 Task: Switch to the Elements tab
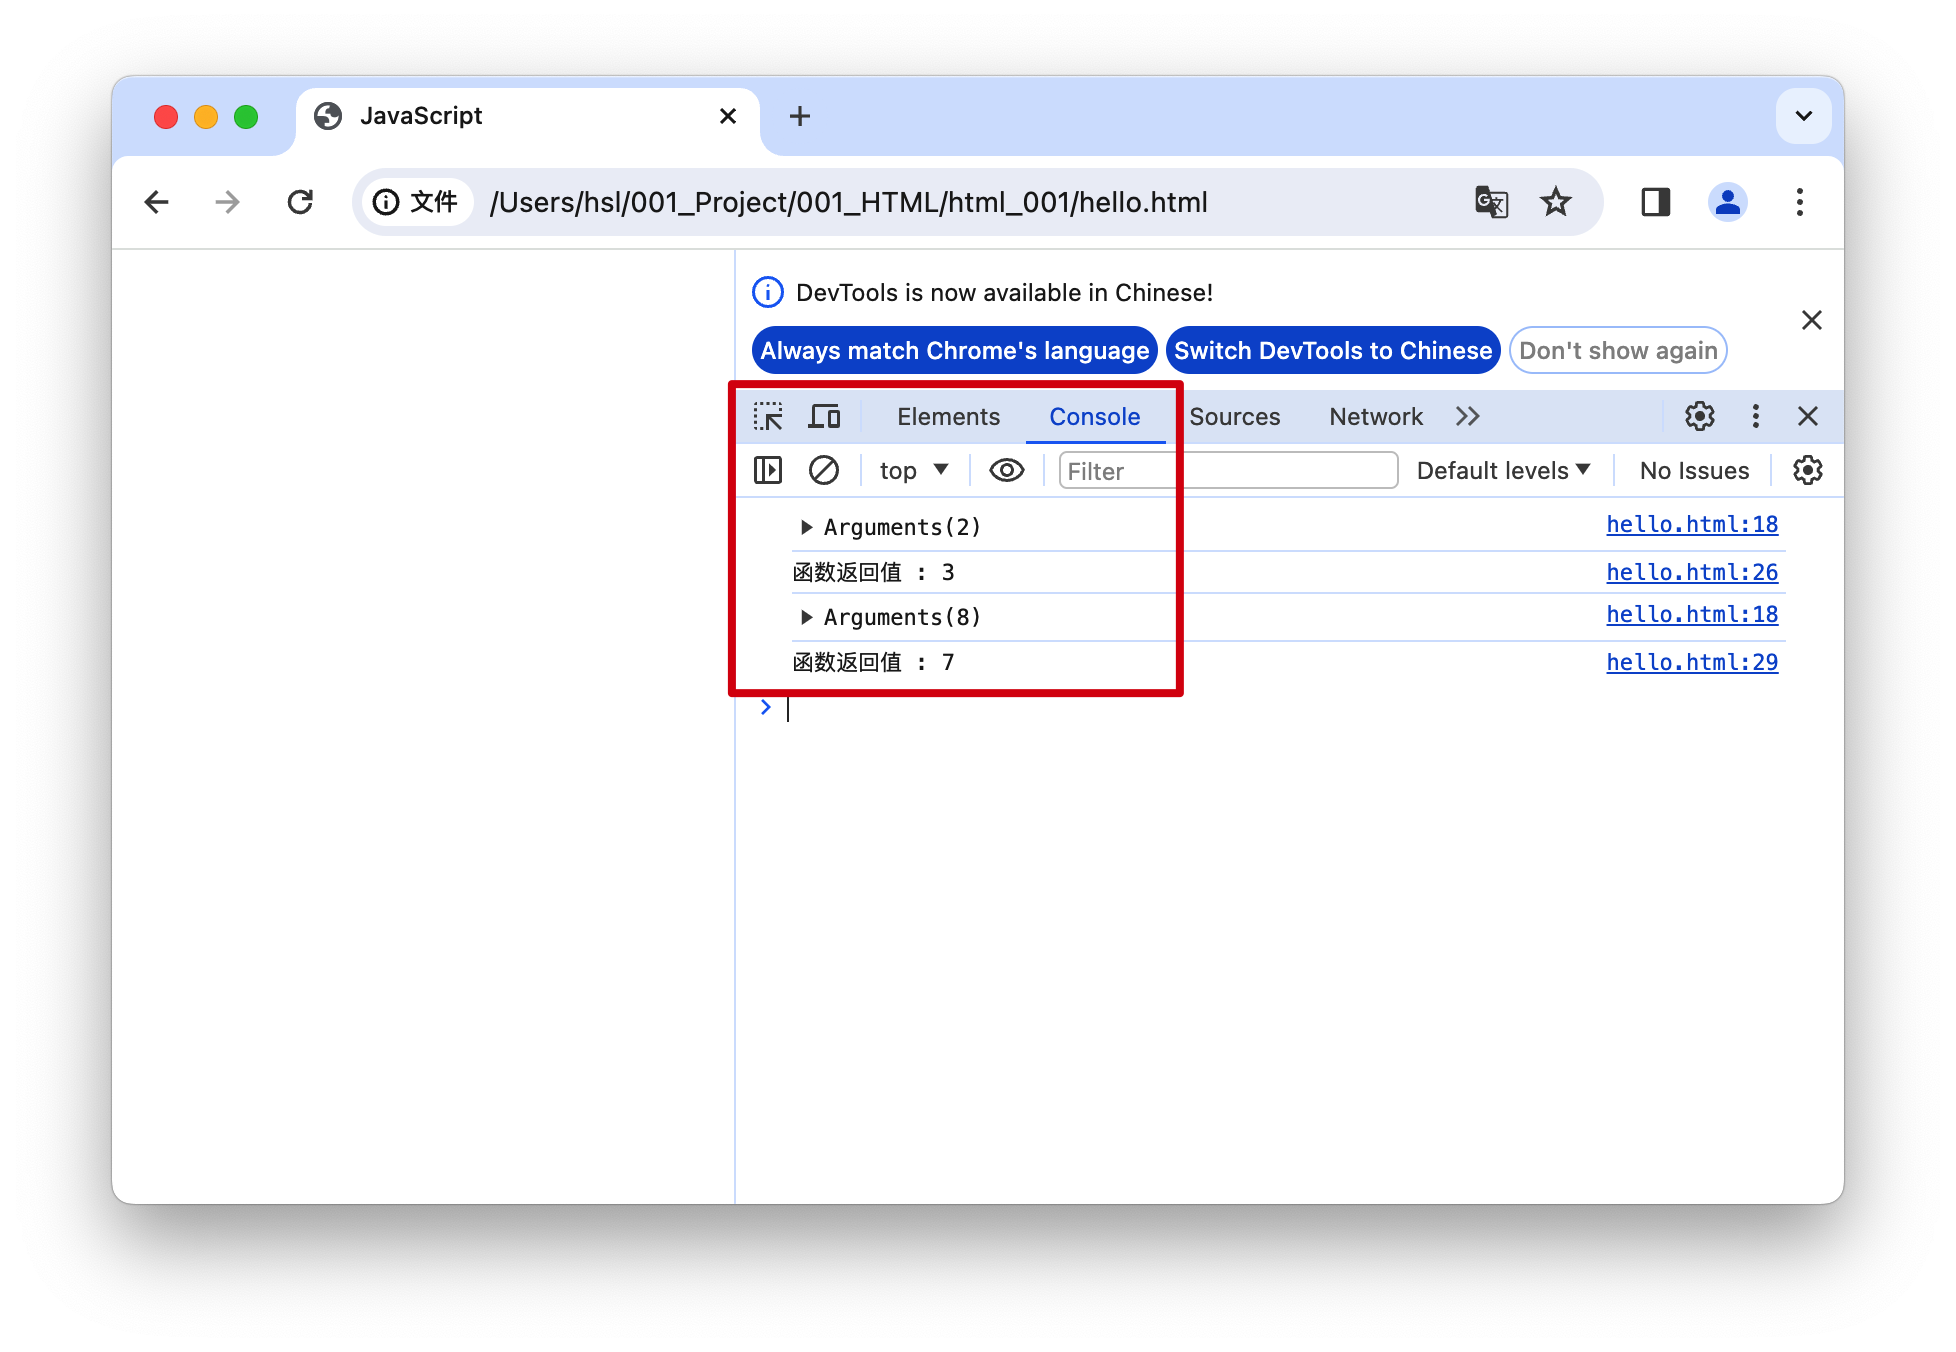pyautogui.click(x=948, y=416)
